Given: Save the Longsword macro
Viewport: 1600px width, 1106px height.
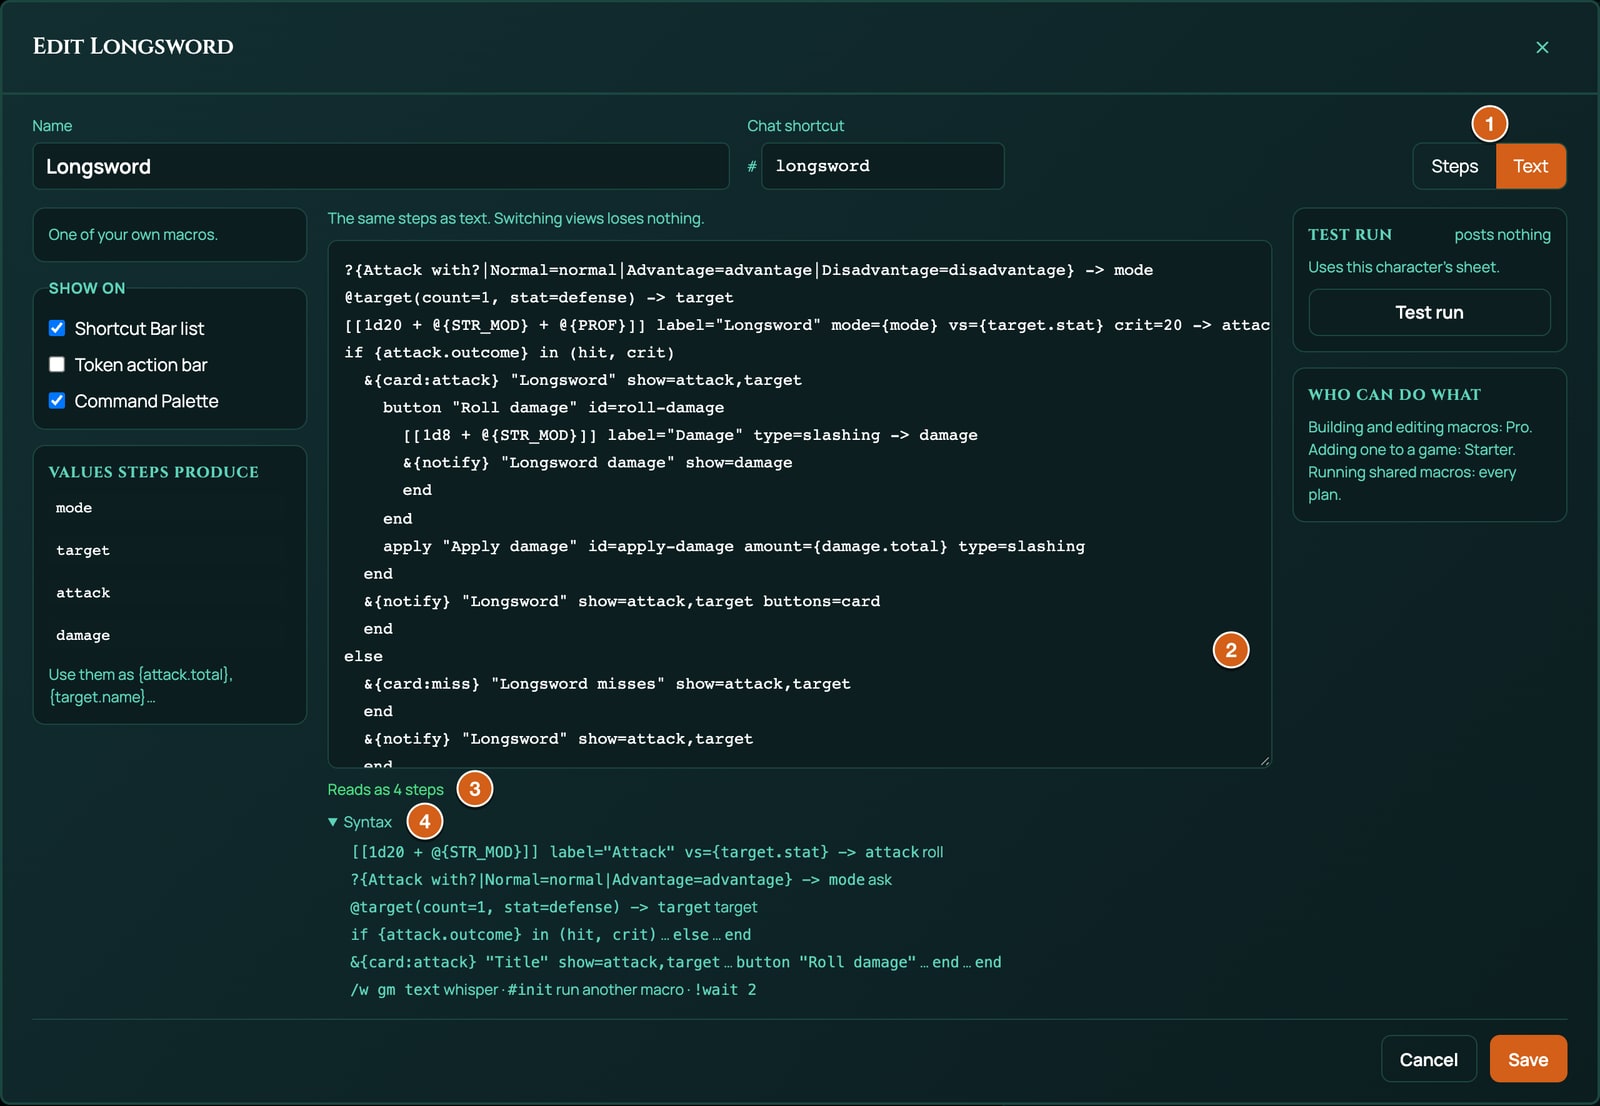Looking at the screenshot, I should pos(1528,1059).
